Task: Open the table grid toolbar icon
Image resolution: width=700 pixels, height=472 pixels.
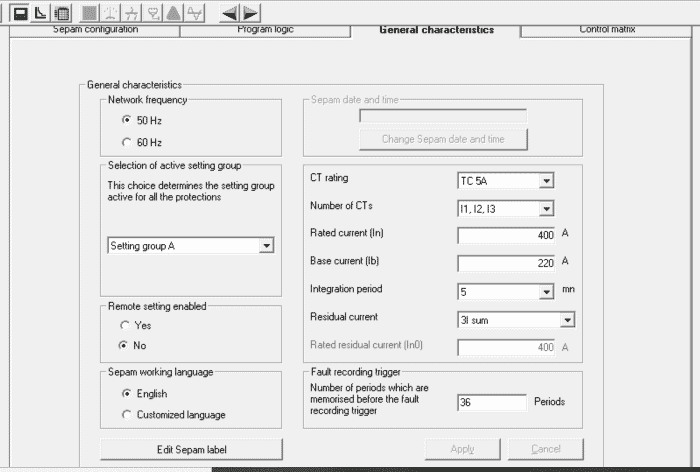Action: click(x=61, y=13)
